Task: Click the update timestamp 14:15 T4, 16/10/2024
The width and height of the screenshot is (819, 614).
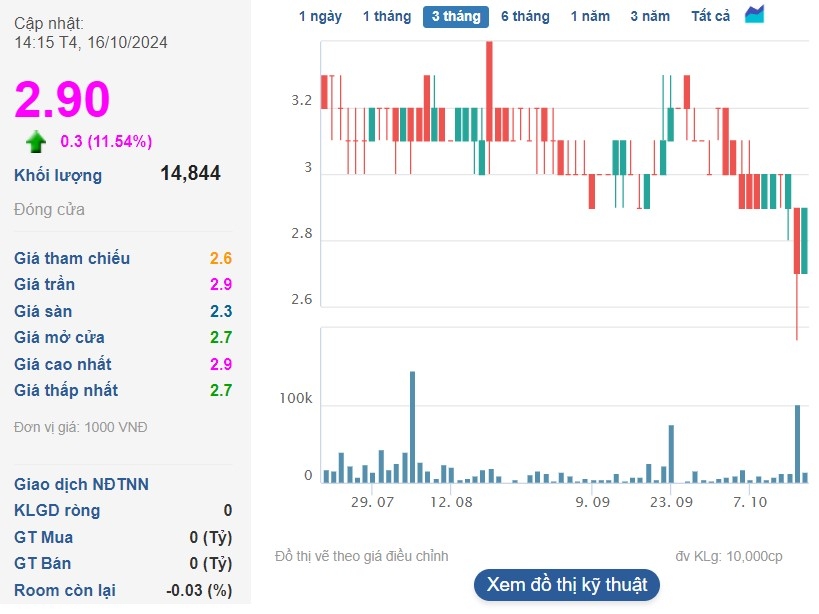Action: coord(91,42)
